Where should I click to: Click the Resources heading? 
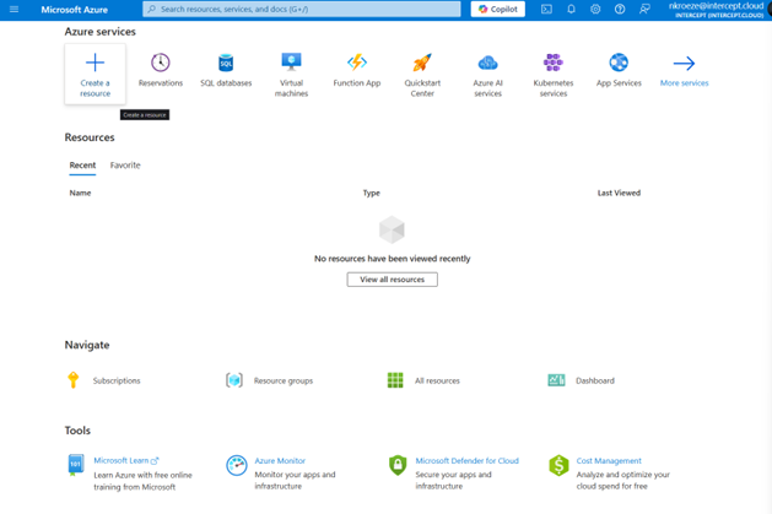click(89, 137)
